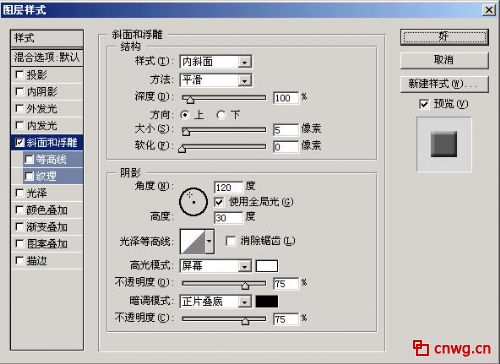Enable the 渐变叠加 gradient overlay checkbox
This screenshot has height=364, width=500.
click(x=20, y=227)
